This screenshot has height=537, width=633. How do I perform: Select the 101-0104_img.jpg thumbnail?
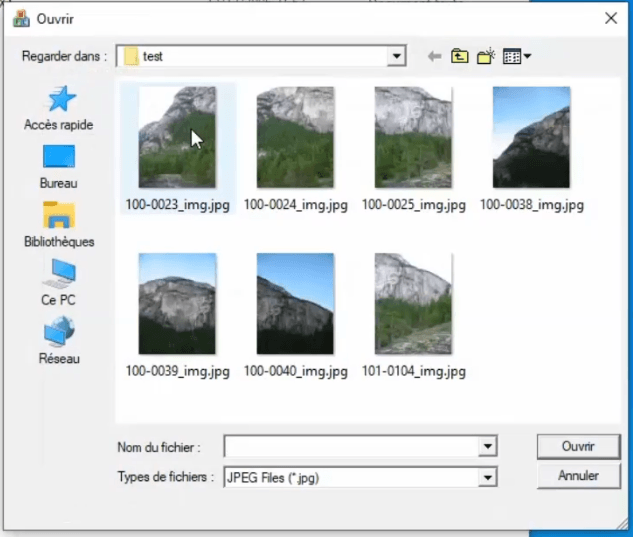pyautogui.click(x=413, y=304)
